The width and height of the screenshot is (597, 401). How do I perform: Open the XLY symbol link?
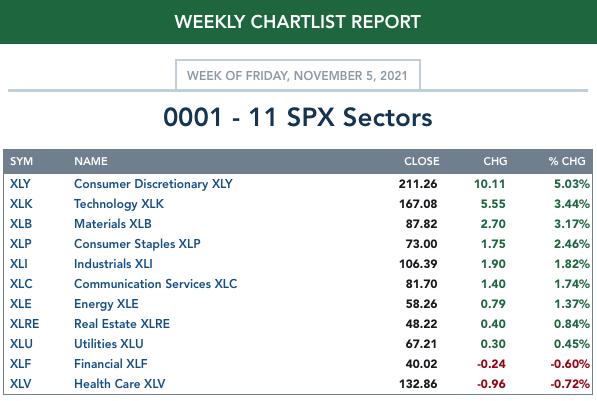20,184
